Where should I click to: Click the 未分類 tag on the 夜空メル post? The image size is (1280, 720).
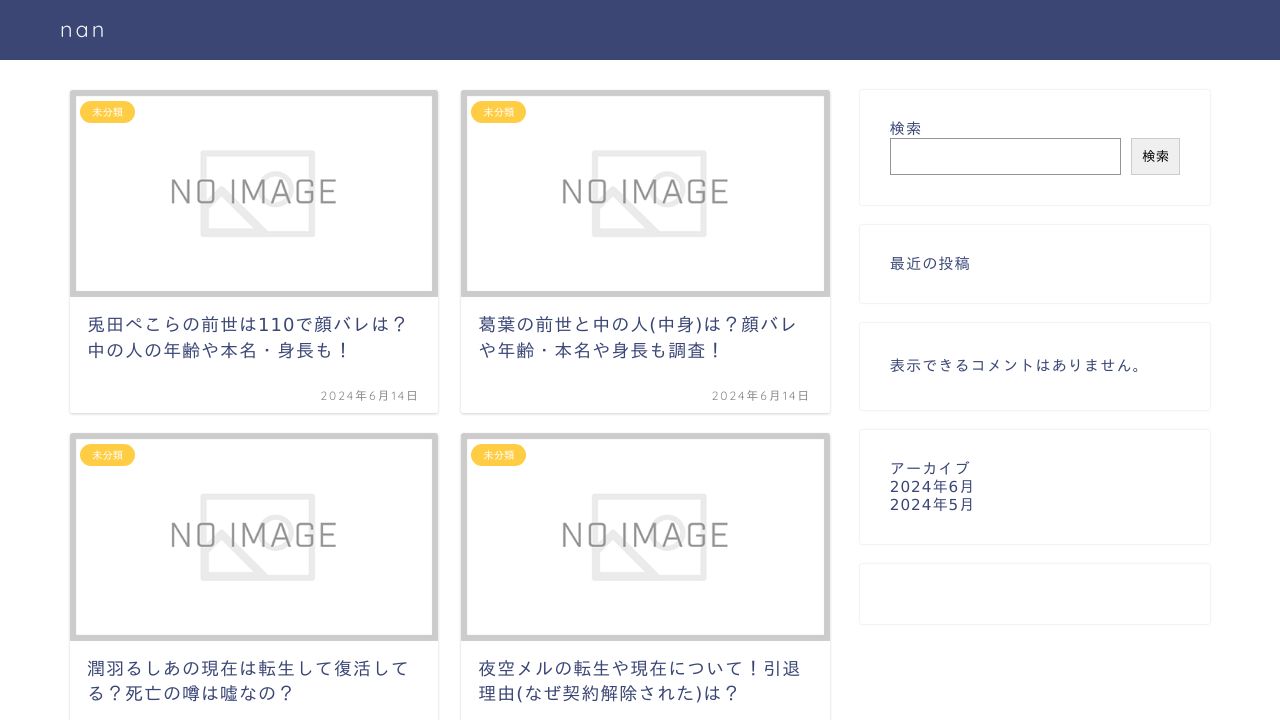[498, 455]
